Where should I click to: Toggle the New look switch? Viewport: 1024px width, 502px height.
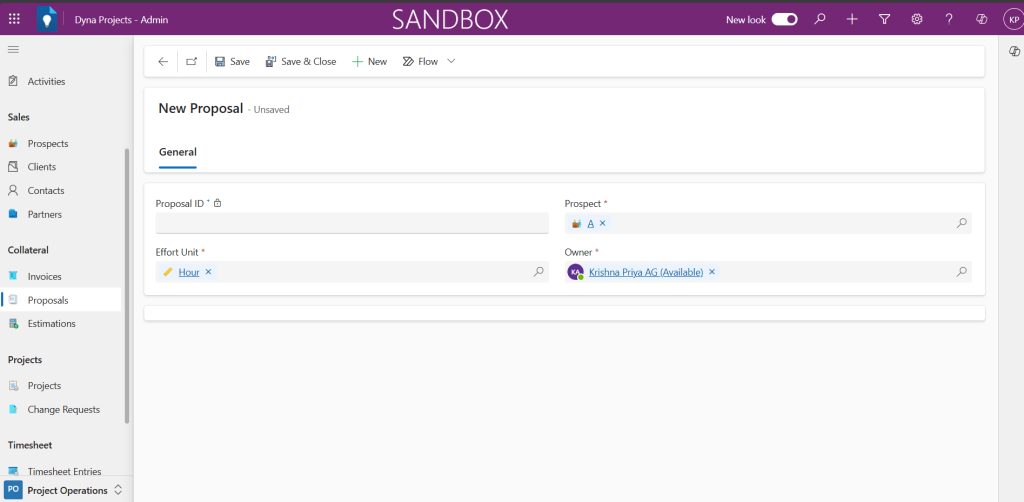click(x=784, y=19)
